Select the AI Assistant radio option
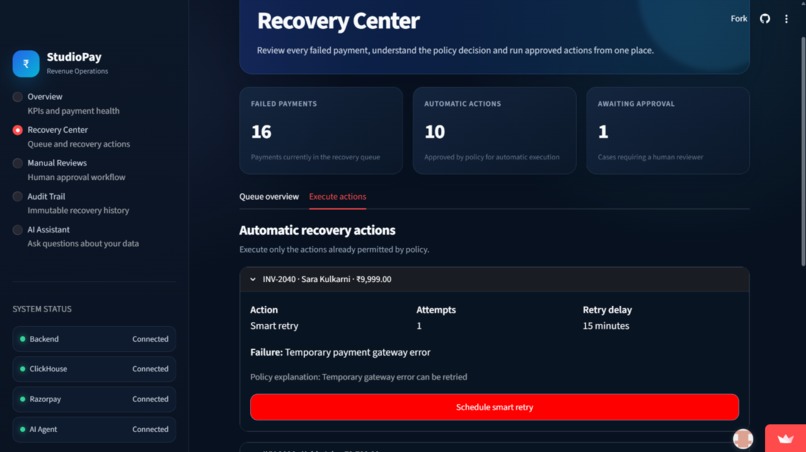Screen dimensions: 806x452 point(17,230)
